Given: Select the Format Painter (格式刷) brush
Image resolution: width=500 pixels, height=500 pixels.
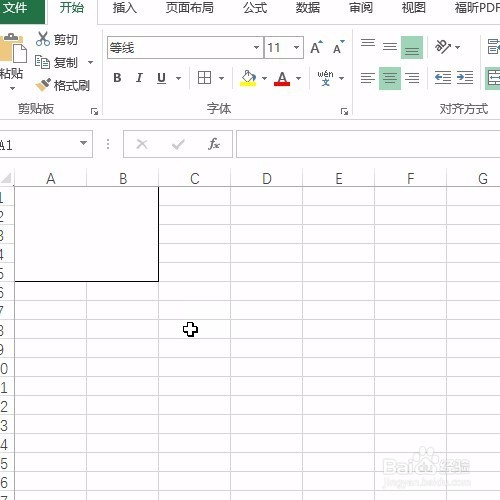Looking at the screenshot, I should 63,85.
